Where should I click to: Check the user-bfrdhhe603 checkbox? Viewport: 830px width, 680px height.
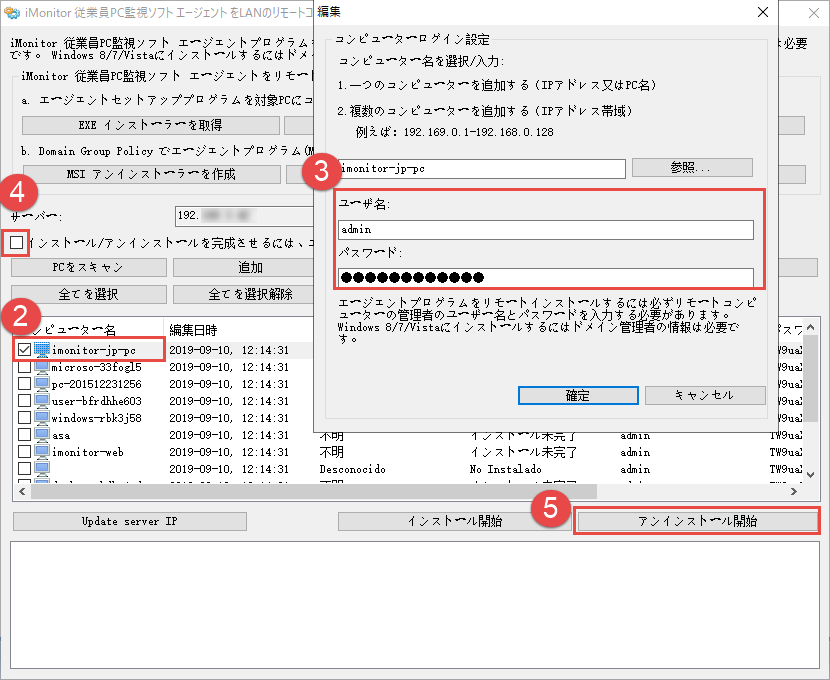(x=24, y=401)
